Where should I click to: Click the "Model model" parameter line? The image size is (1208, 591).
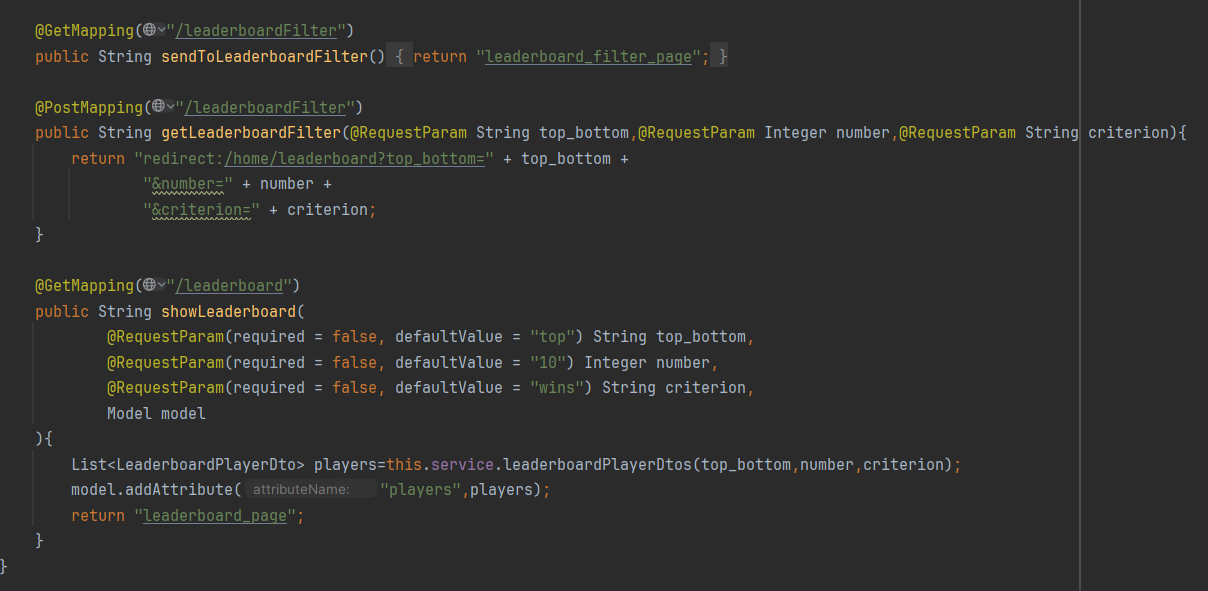coord(156,414)
